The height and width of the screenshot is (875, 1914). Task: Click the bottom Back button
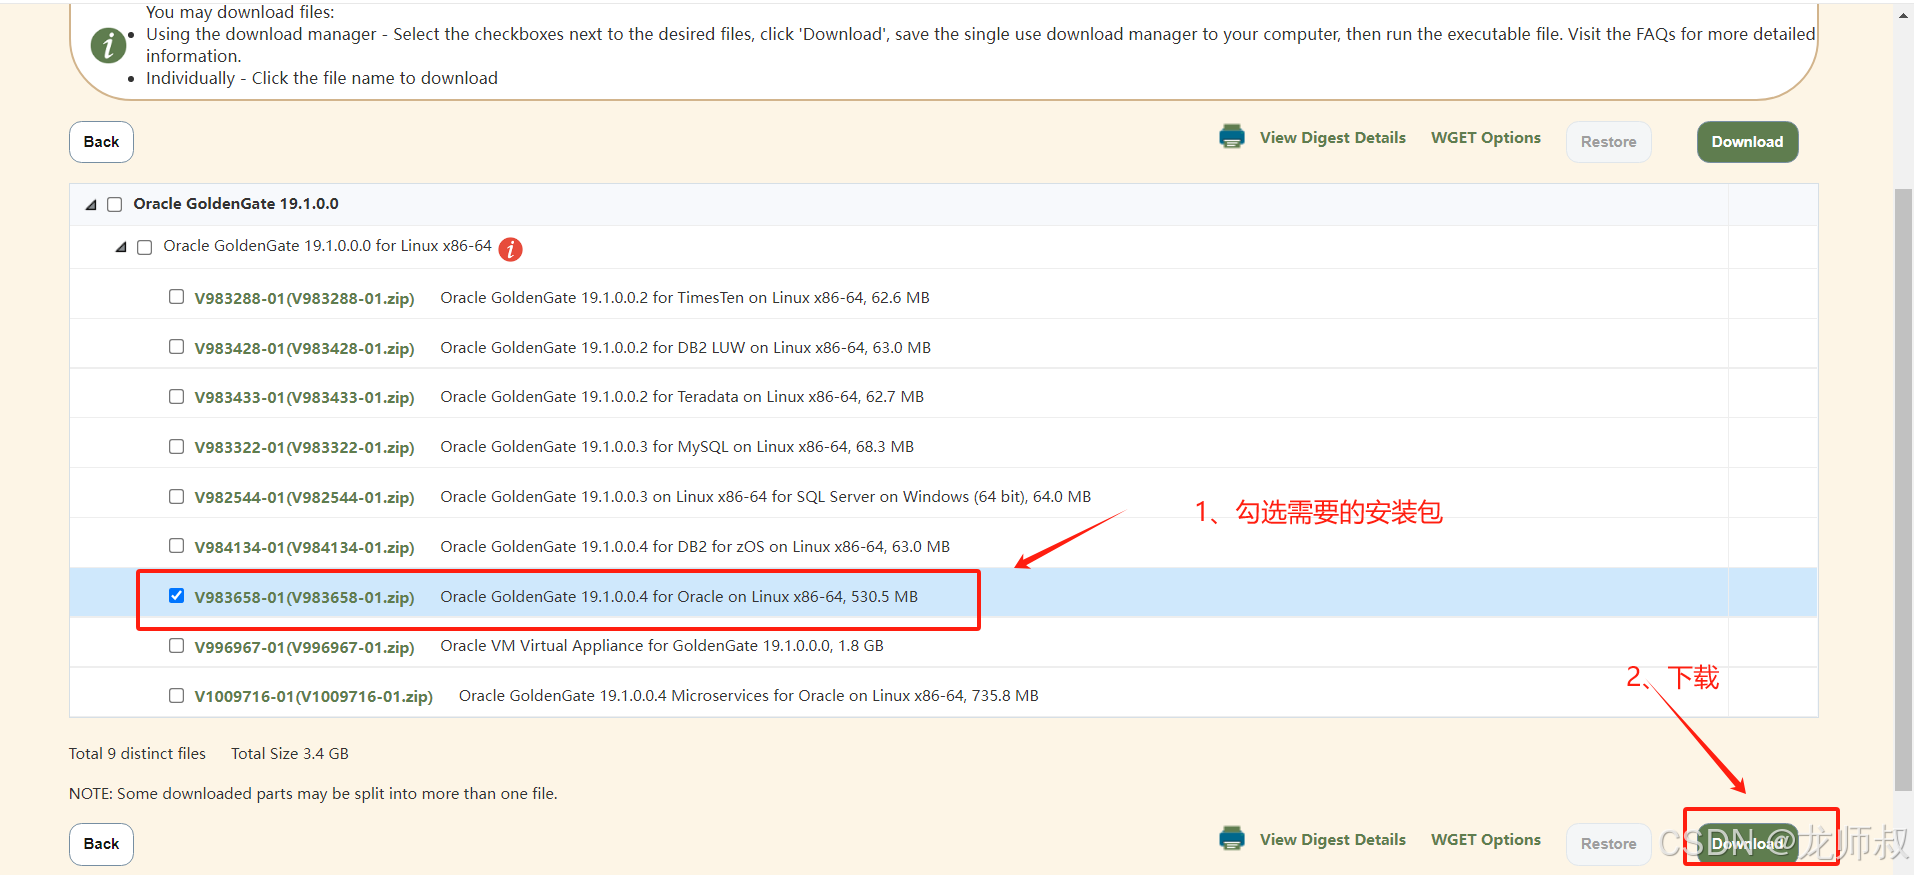tap(101, 844)
